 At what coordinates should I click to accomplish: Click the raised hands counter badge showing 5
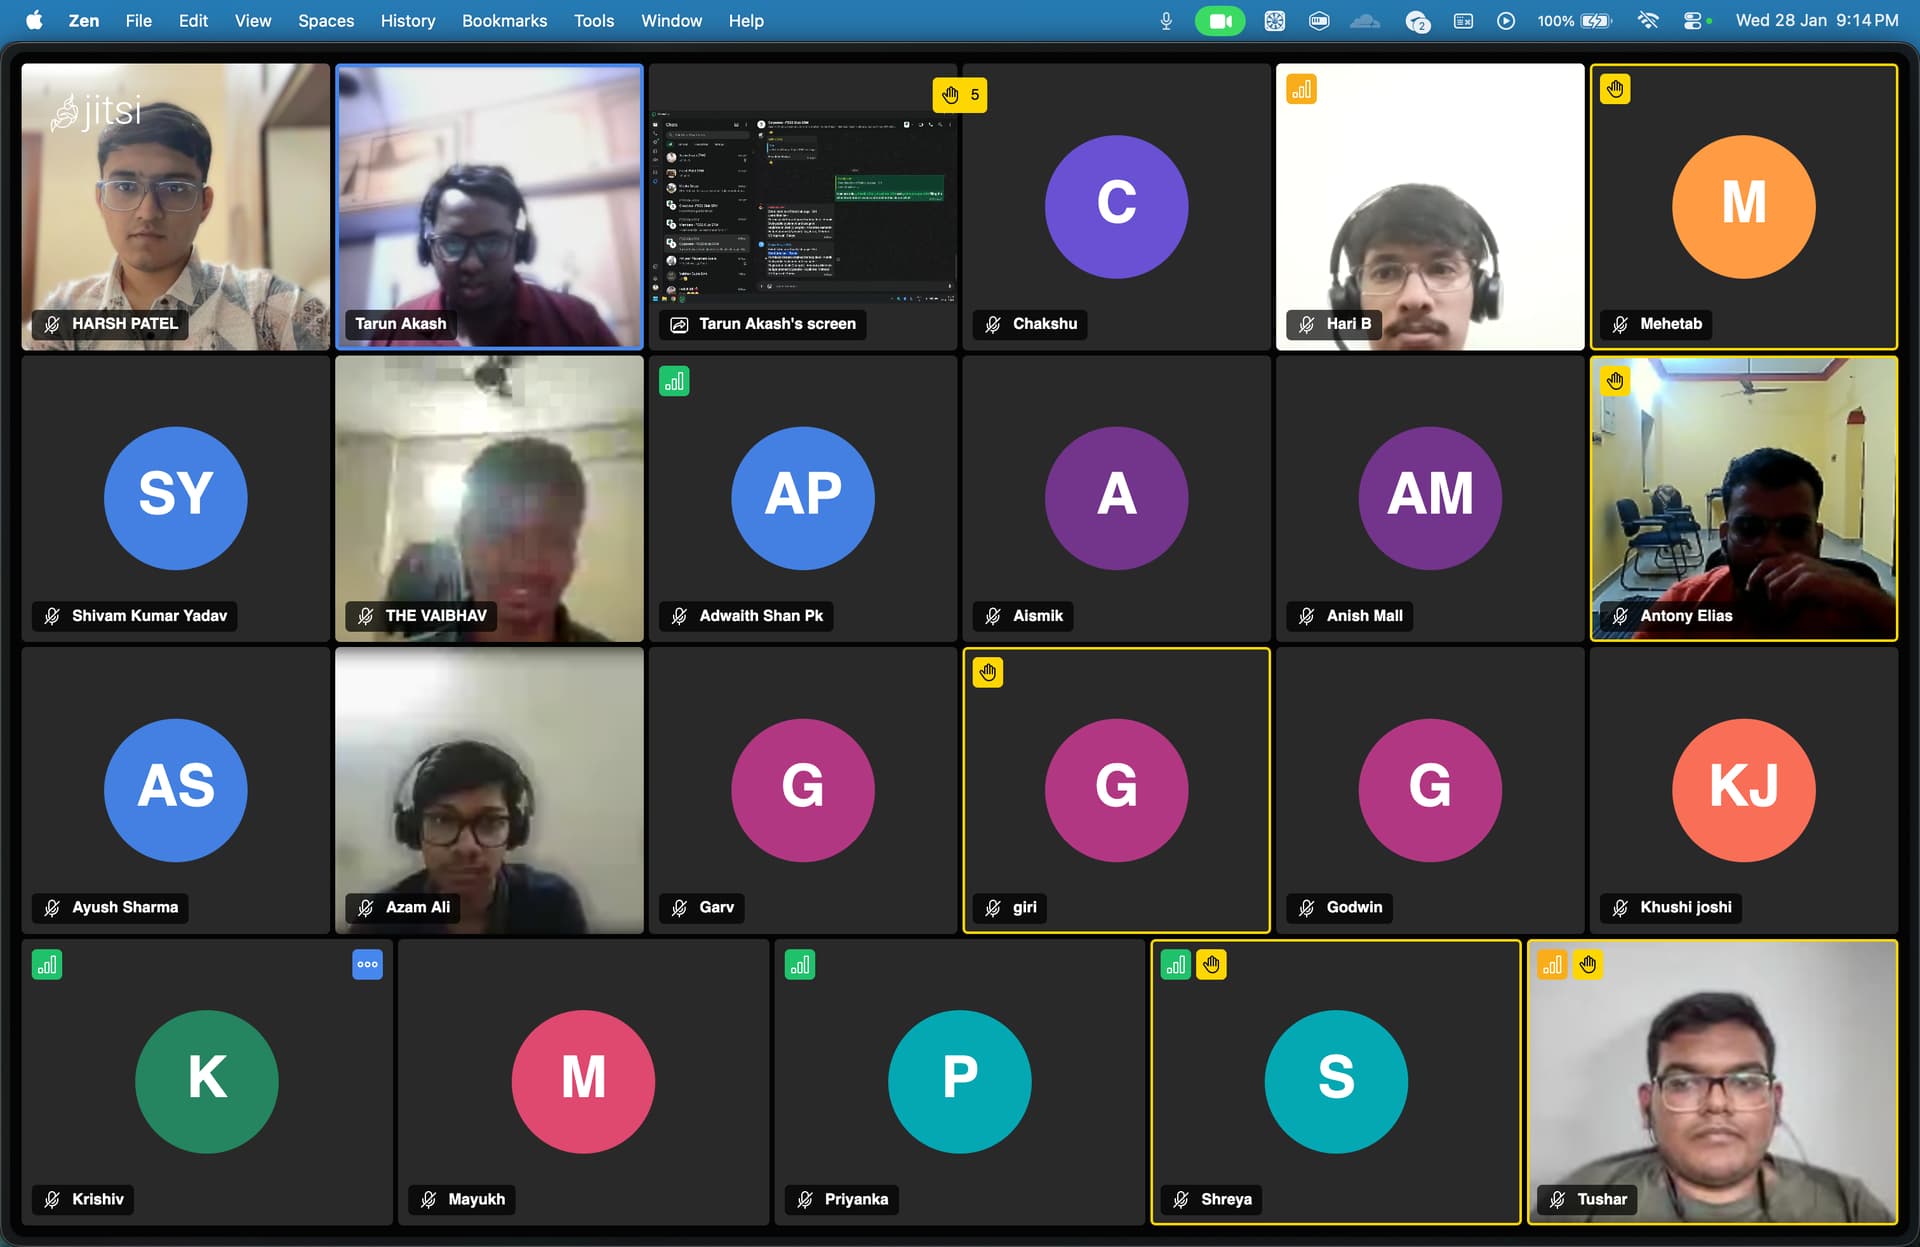959,95
